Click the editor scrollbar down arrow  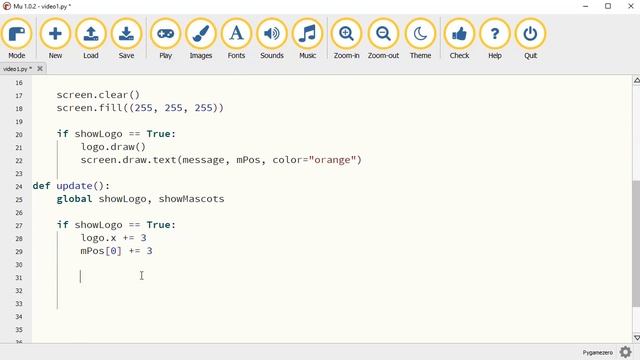pyautogui.click(x=636, y=338)
